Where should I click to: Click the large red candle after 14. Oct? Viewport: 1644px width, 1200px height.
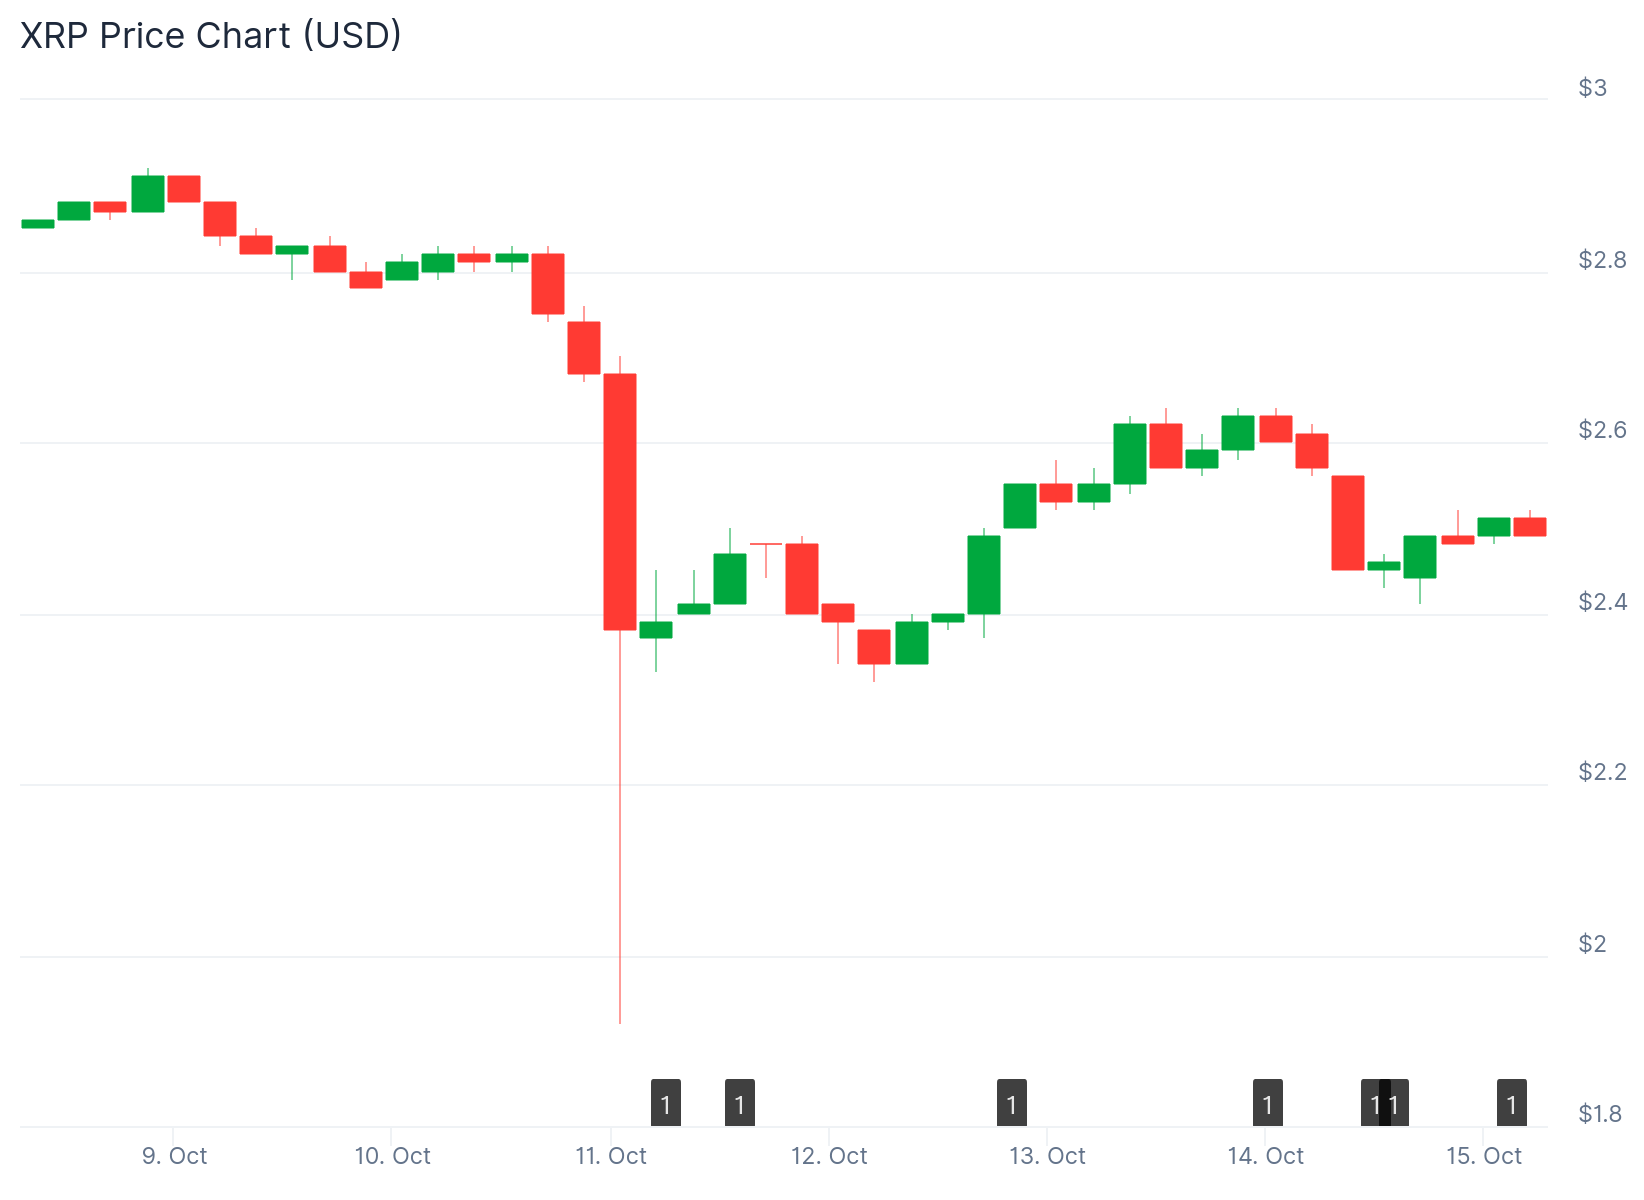pos(1348,523)
